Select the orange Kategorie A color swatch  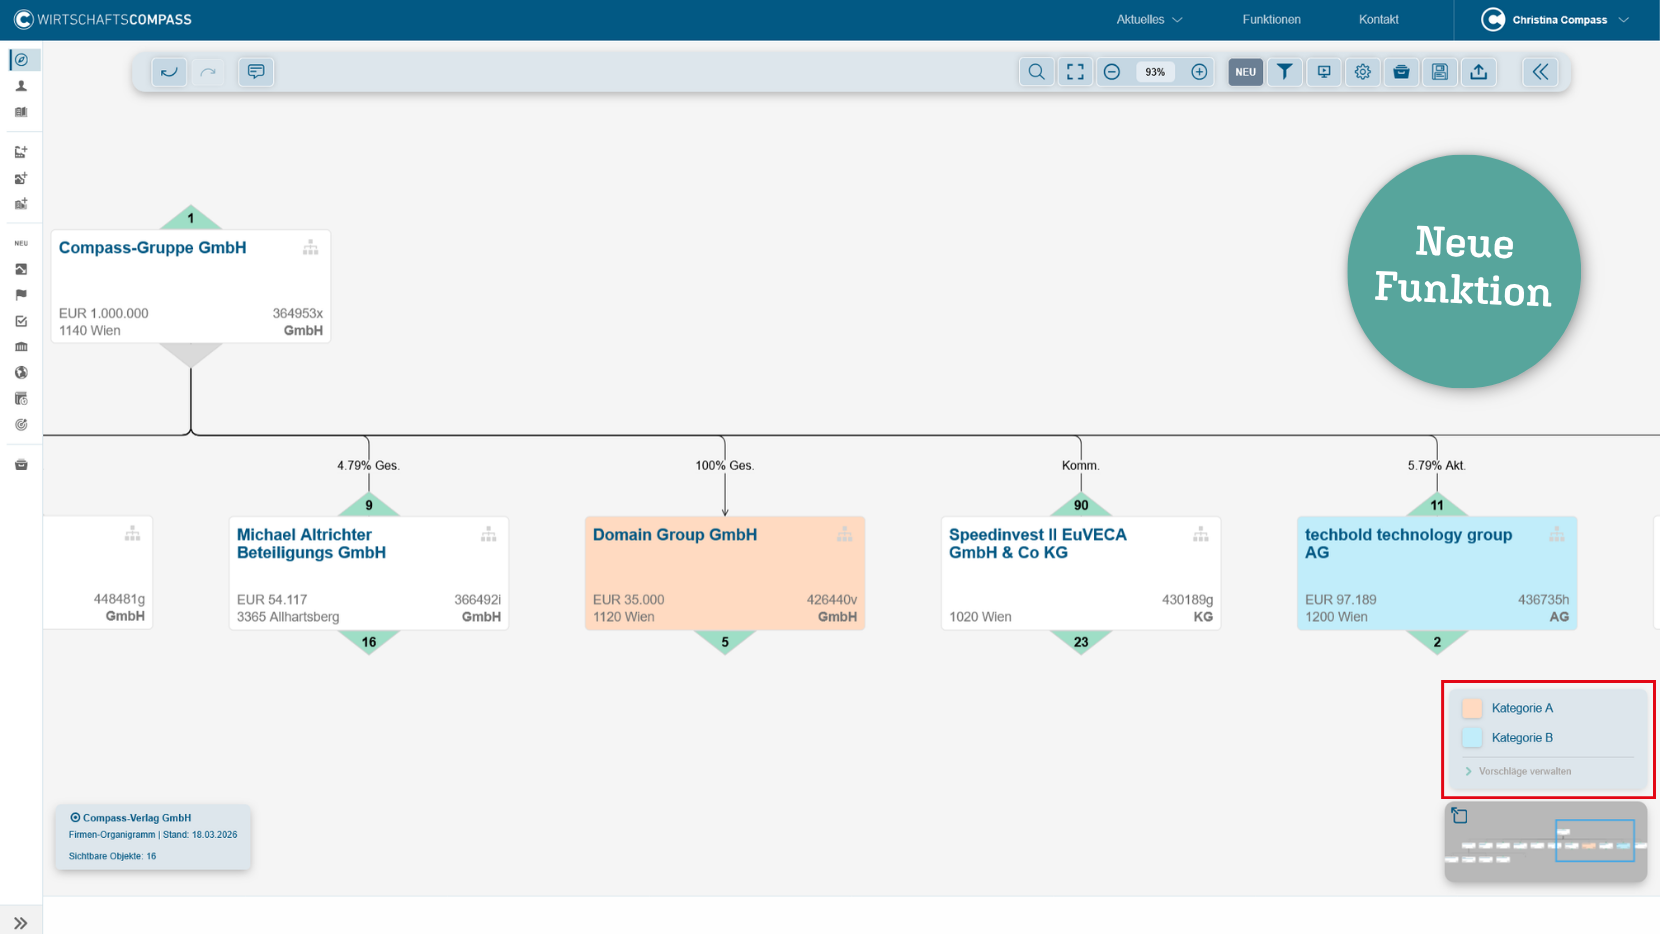pyautogui.click(x=1472, y=708)
